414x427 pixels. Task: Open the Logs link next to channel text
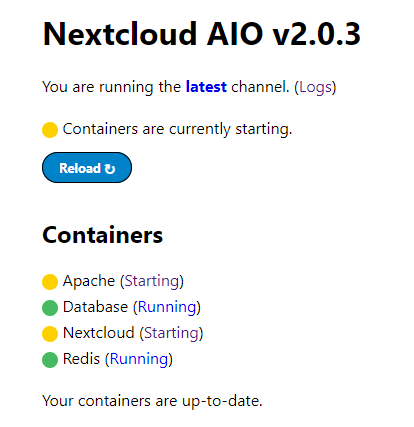point(315,87)
